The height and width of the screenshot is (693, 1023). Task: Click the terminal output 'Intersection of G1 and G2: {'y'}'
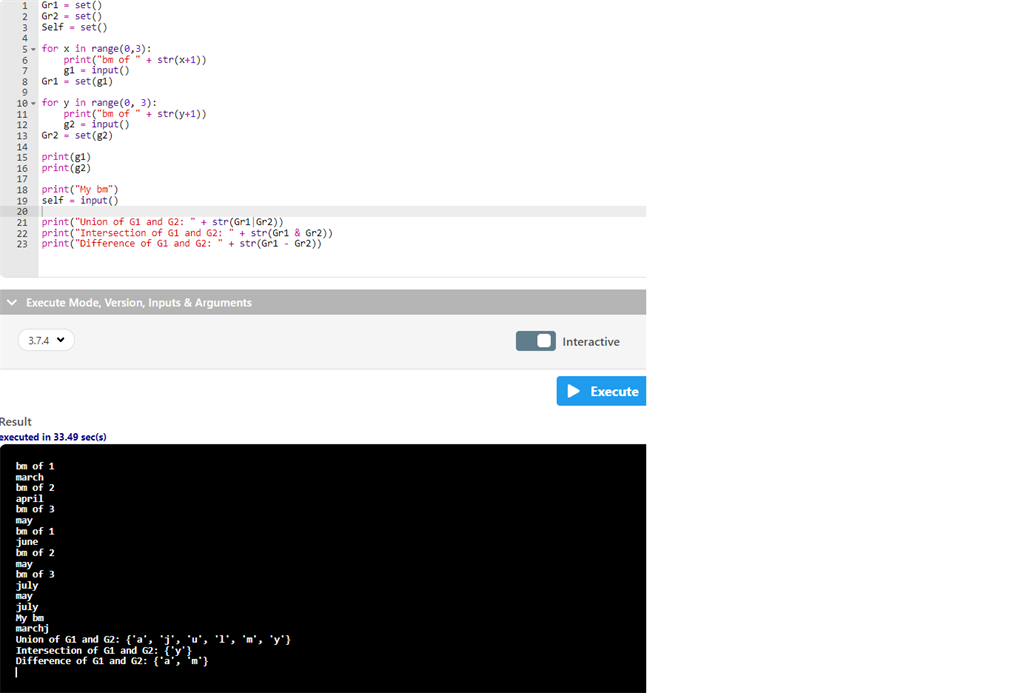104,651
